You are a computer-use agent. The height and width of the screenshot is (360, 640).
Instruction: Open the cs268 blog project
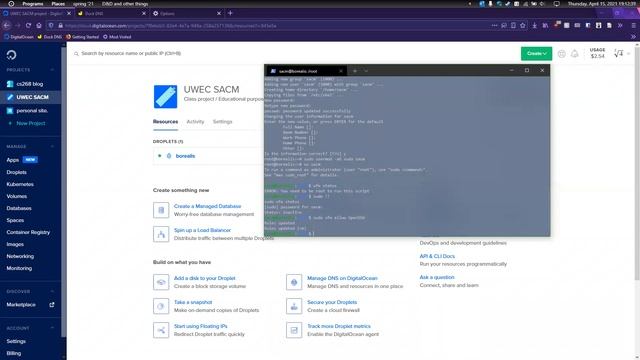point(29,84)
